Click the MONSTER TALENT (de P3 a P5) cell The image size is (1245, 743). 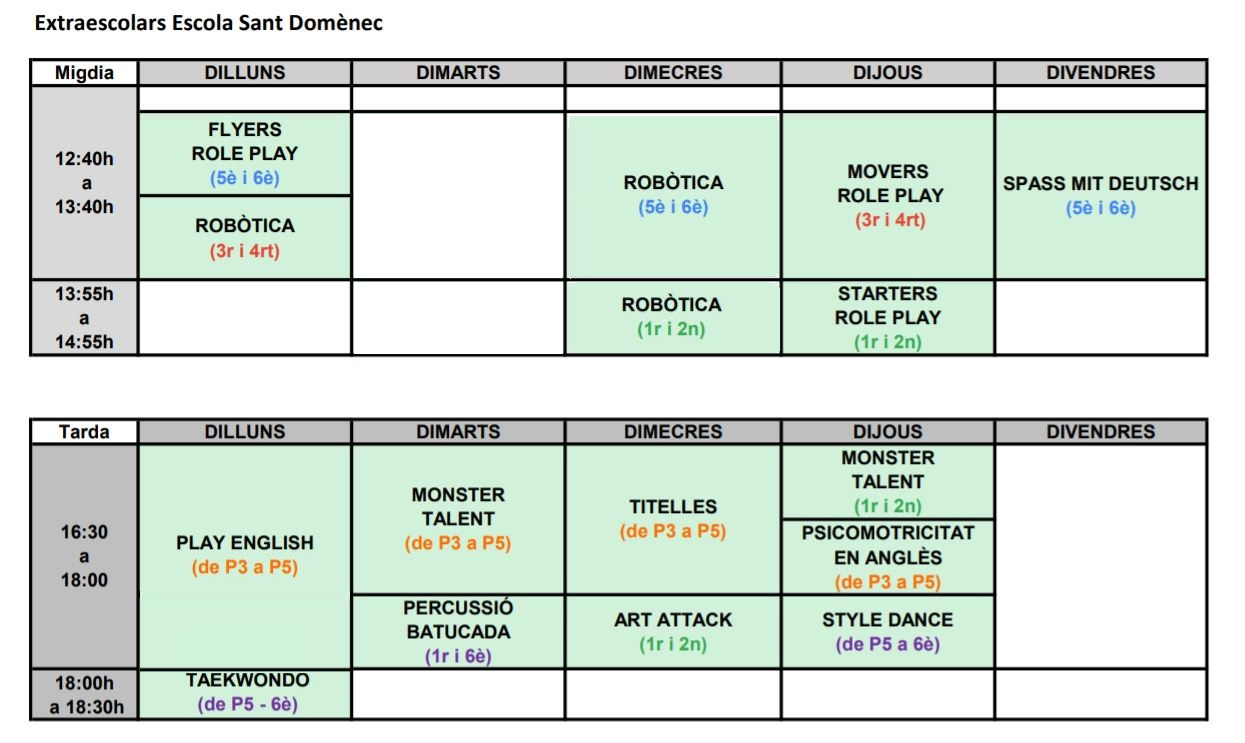point(458,519)
